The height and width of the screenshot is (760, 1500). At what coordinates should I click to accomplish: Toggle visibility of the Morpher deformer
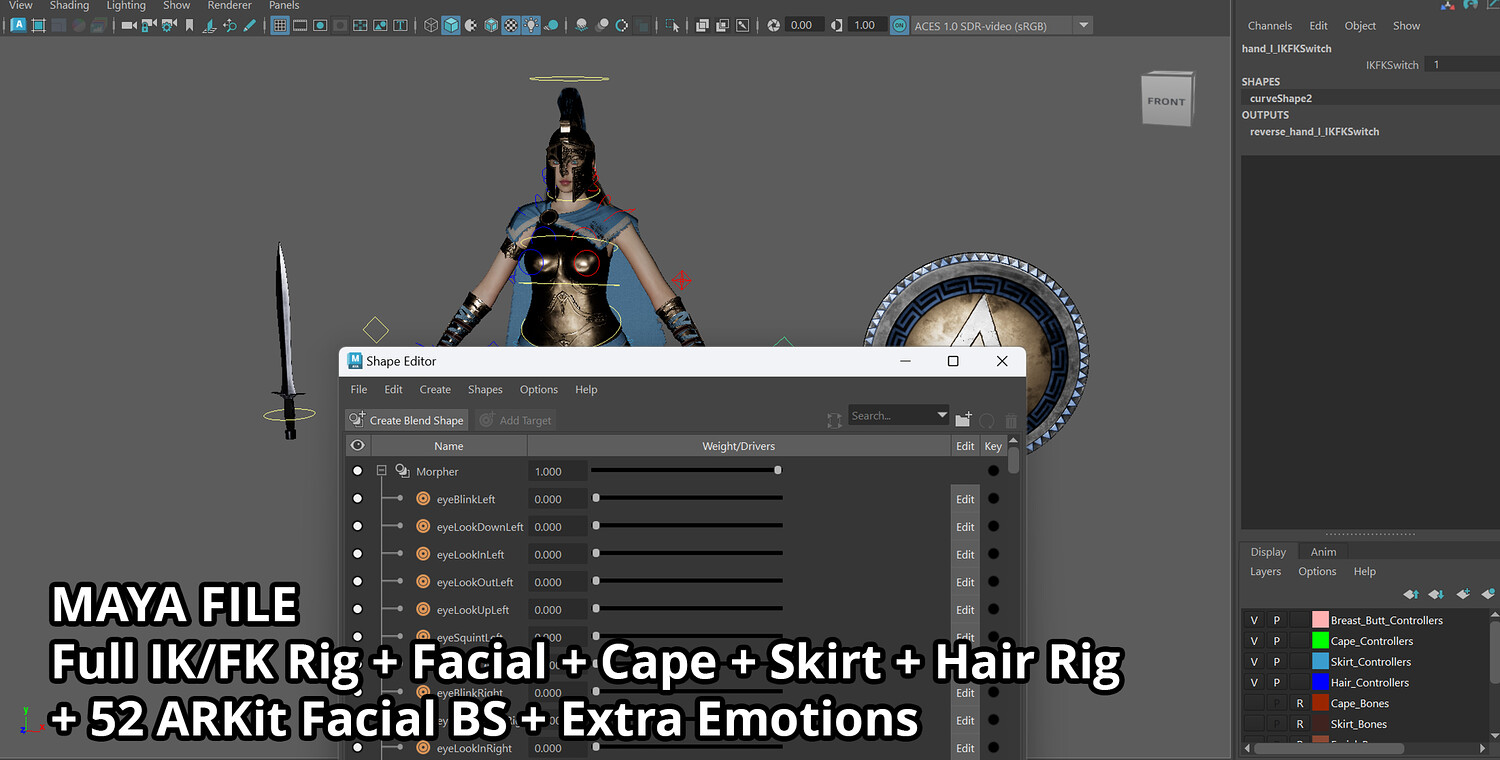pyautogui.click(x=358, y=471)
